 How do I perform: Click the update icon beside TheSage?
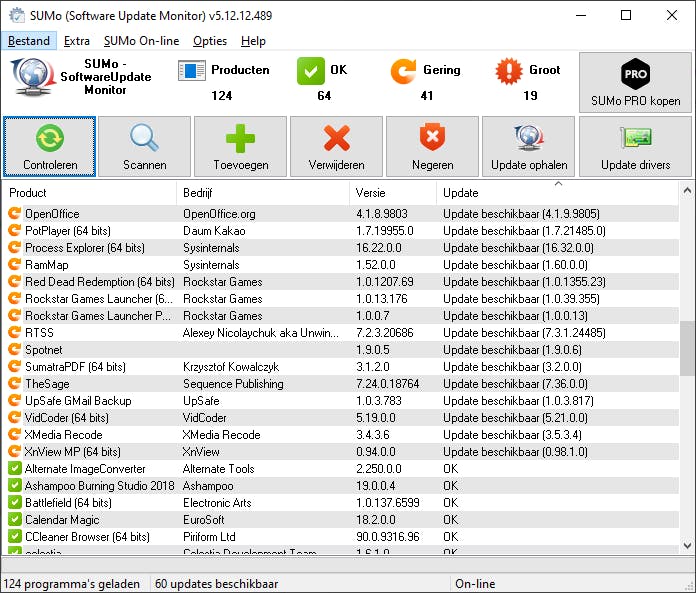coord(15,383)
